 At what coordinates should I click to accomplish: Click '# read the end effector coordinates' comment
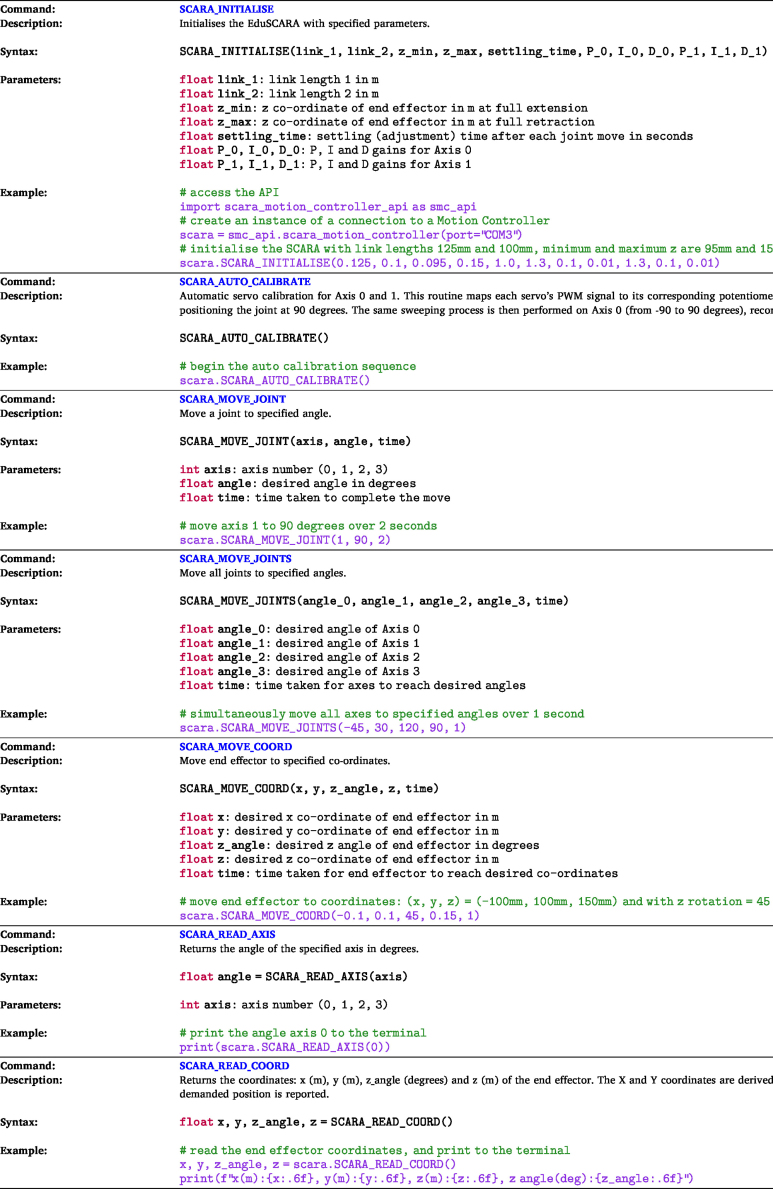374,1150
